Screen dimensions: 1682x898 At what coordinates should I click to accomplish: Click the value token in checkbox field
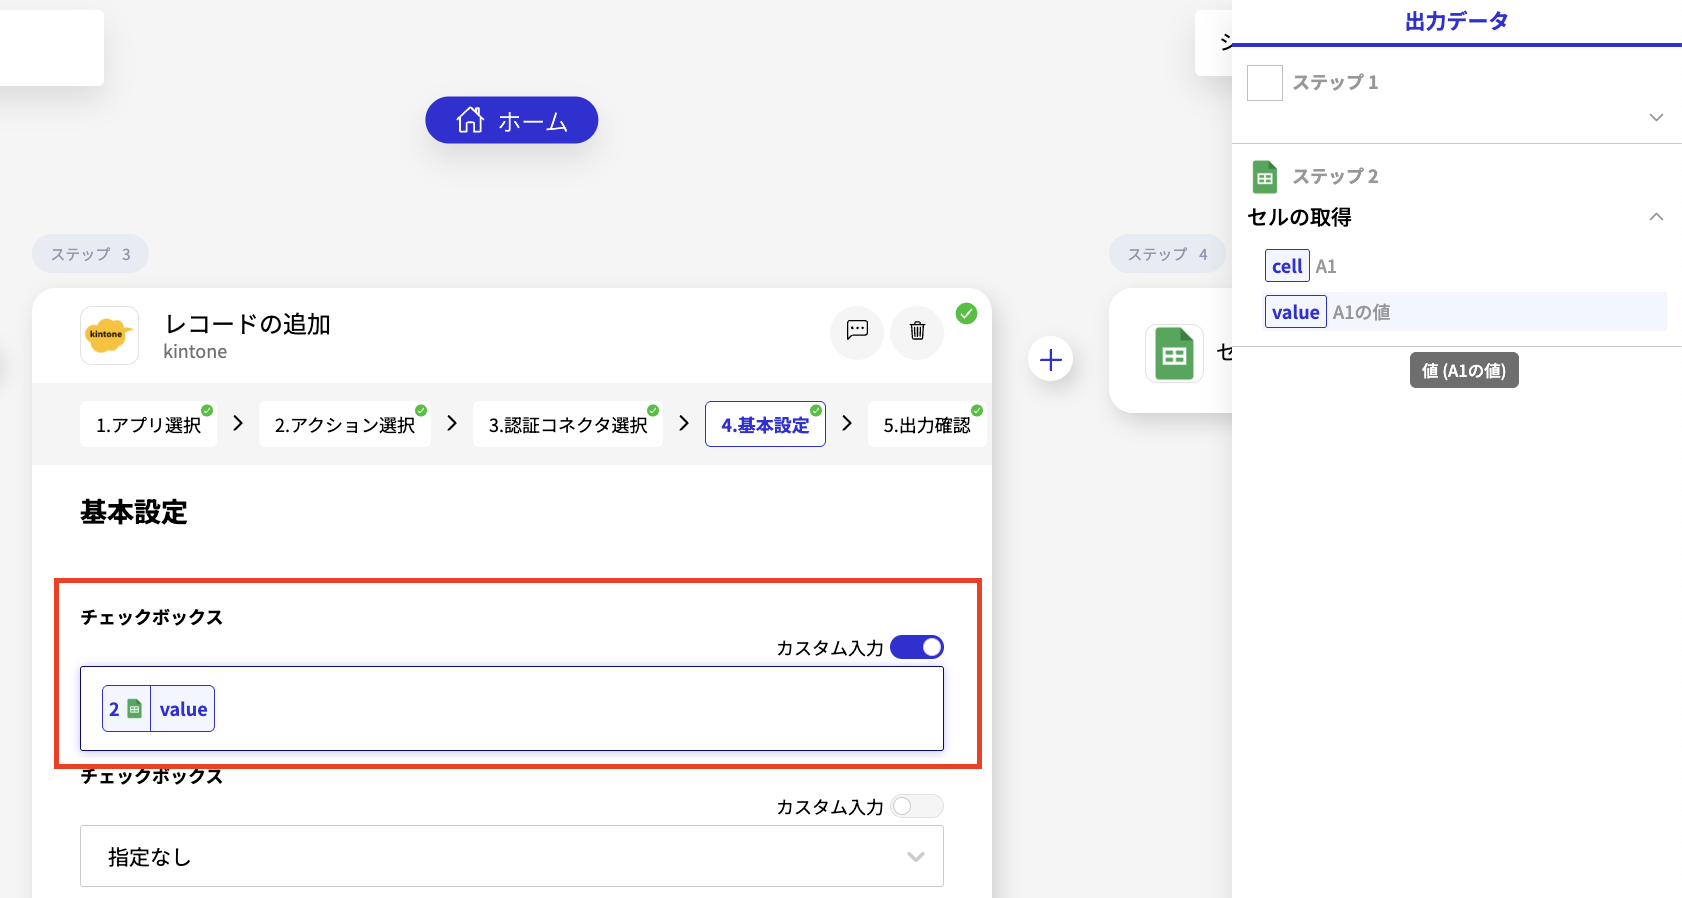[x=158, y=709]
